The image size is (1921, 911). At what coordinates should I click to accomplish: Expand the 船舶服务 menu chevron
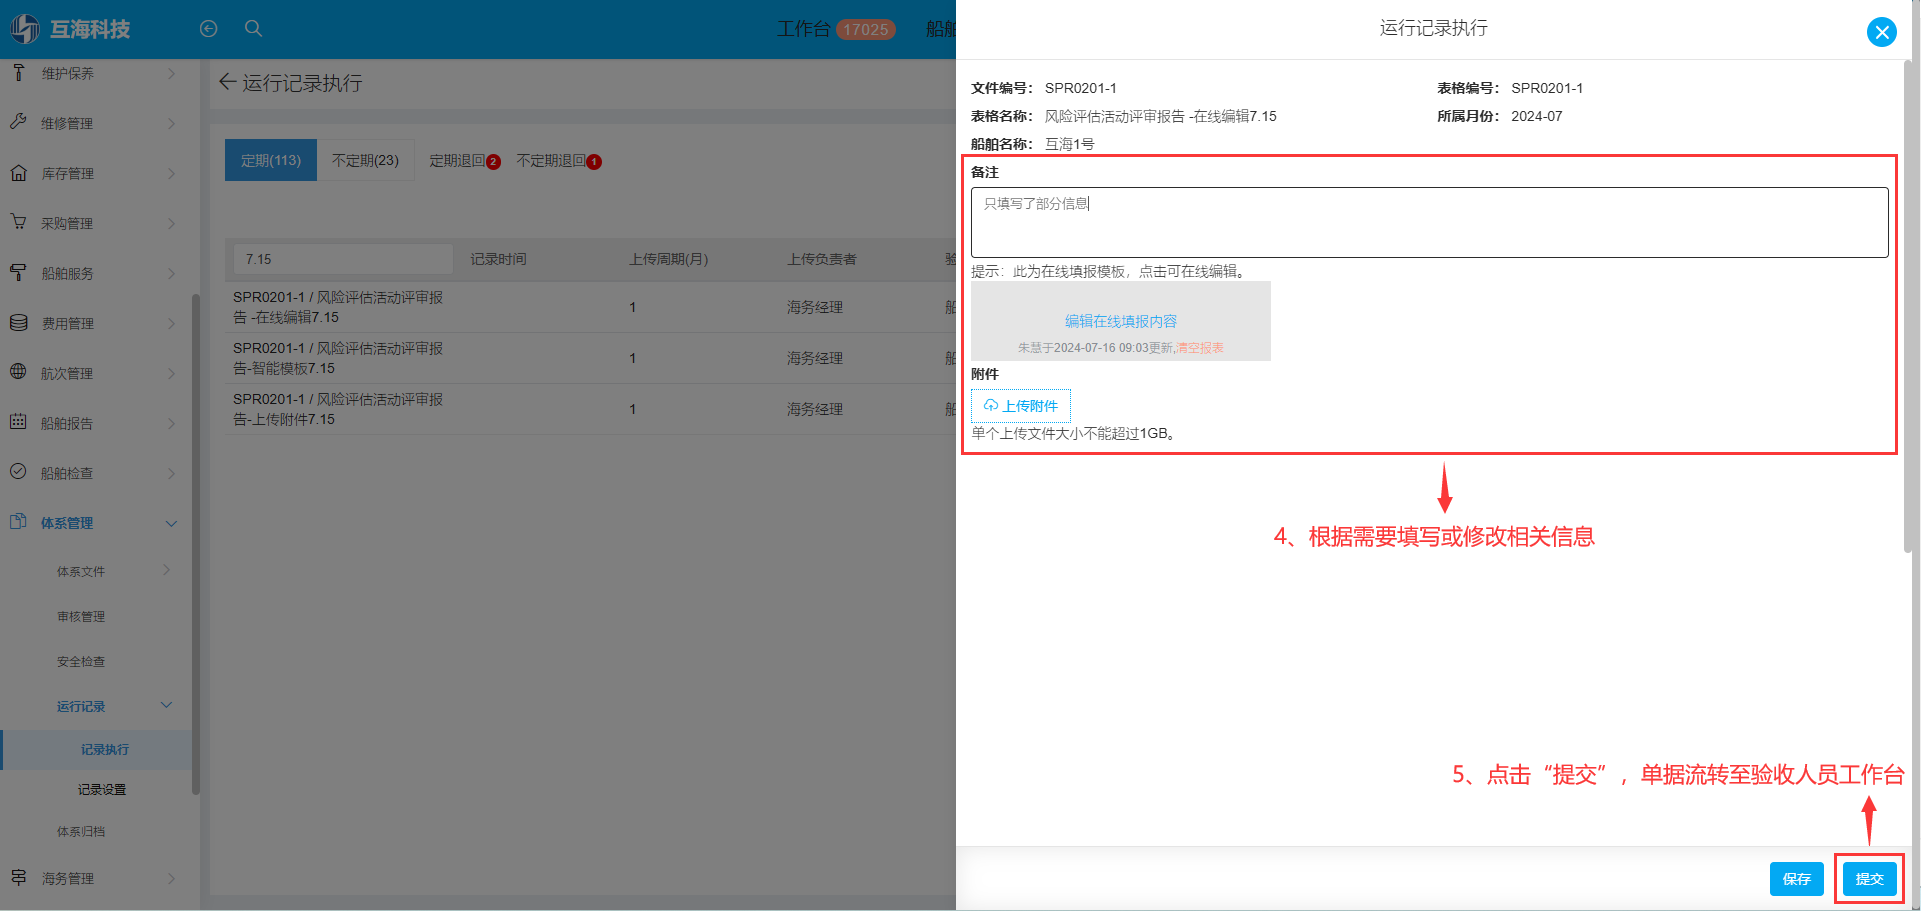pos(171,273)
